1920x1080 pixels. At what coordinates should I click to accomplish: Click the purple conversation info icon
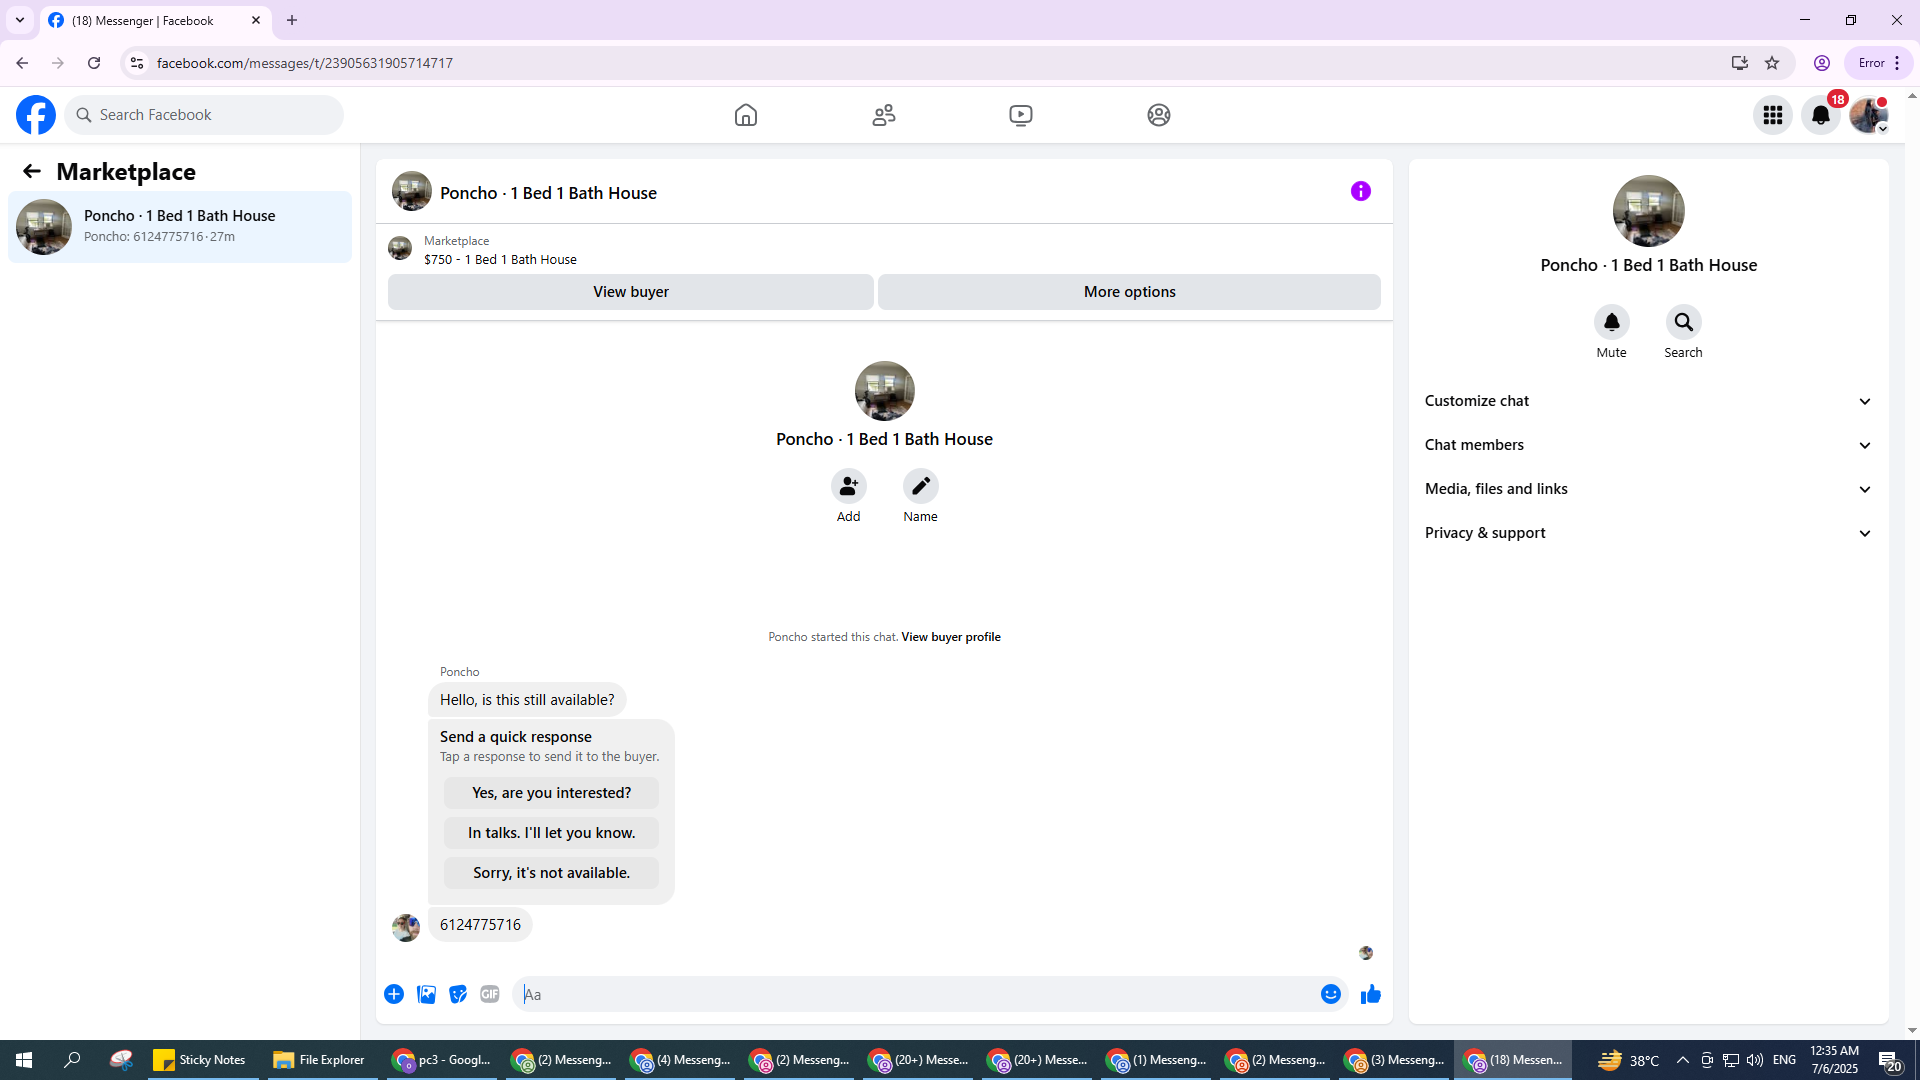pos(1360,191)
